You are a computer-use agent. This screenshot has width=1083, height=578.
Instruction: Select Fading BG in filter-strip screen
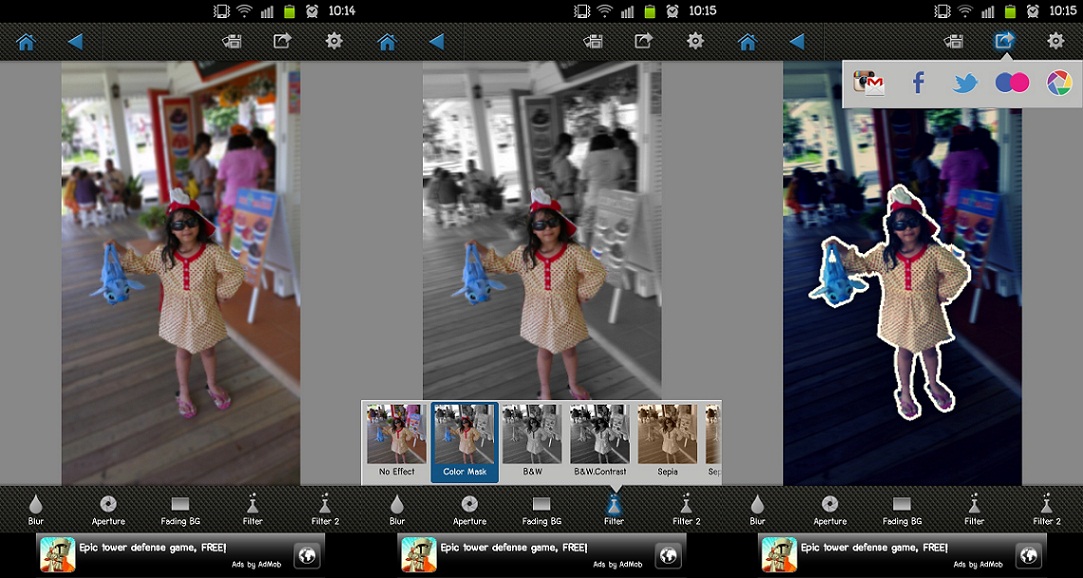[542, 510]
